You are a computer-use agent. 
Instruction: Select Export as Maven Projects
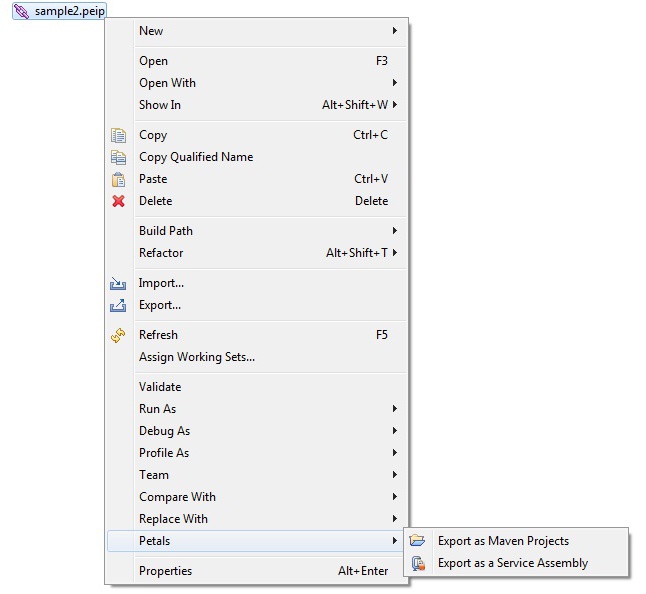pyautogui.click(x=503, y=541)
